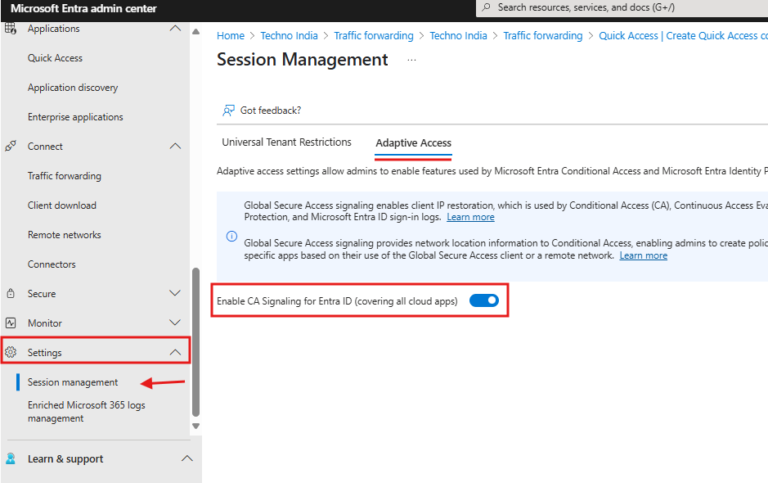
Task: Toggle Enable CA Signaling for Entra ID switch
Action: (484, 301)
